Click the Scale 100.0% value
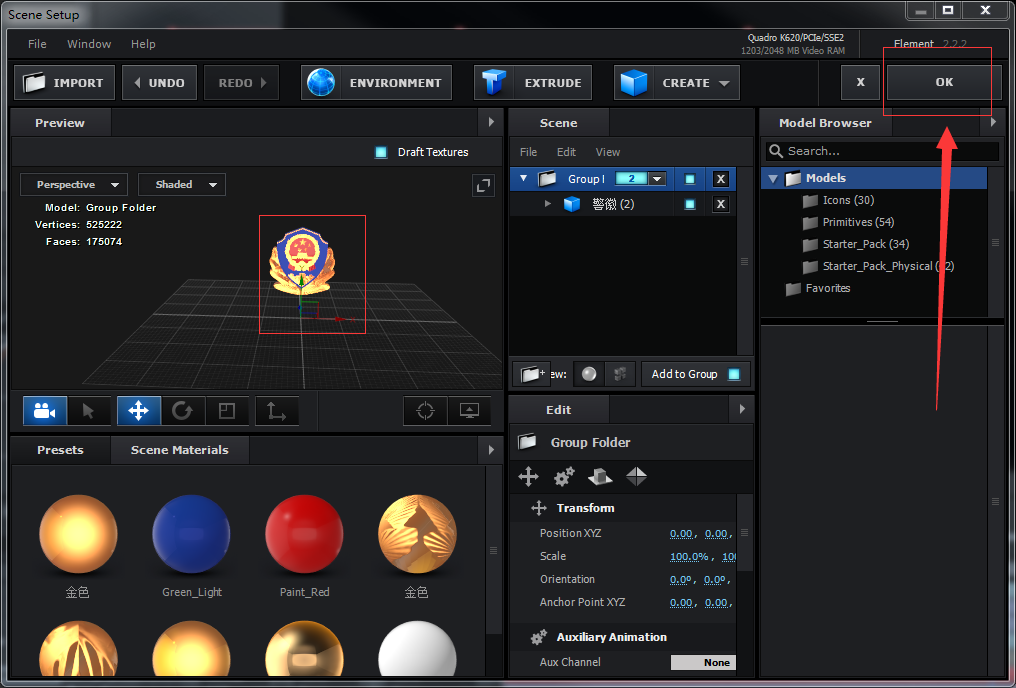1016x688 pixels. coord(689,556)
